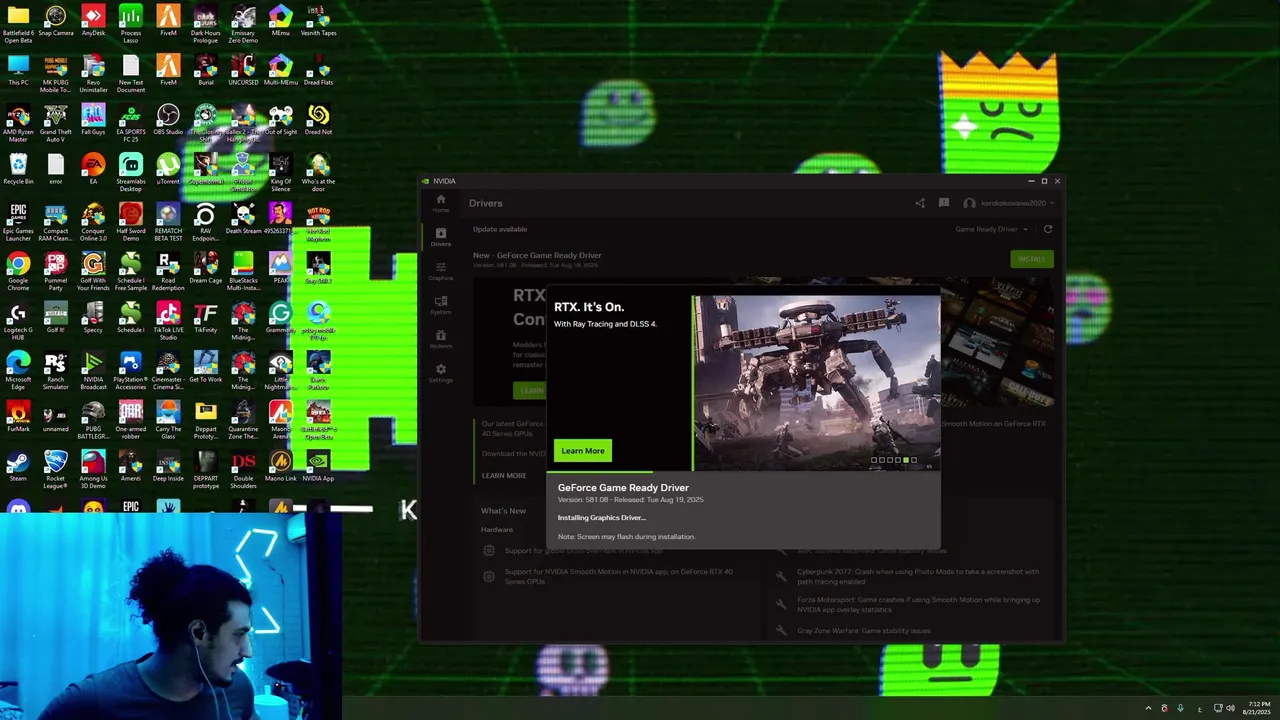1280x720 pixels.
Task: Select the This PC desktop icon
Action: tap(18, 71)
